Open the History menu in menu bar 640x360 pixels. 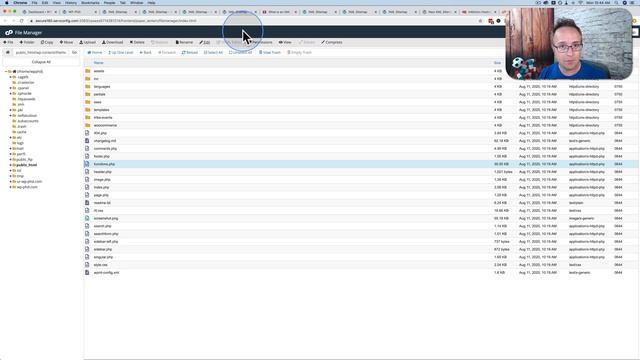[71, 3]
